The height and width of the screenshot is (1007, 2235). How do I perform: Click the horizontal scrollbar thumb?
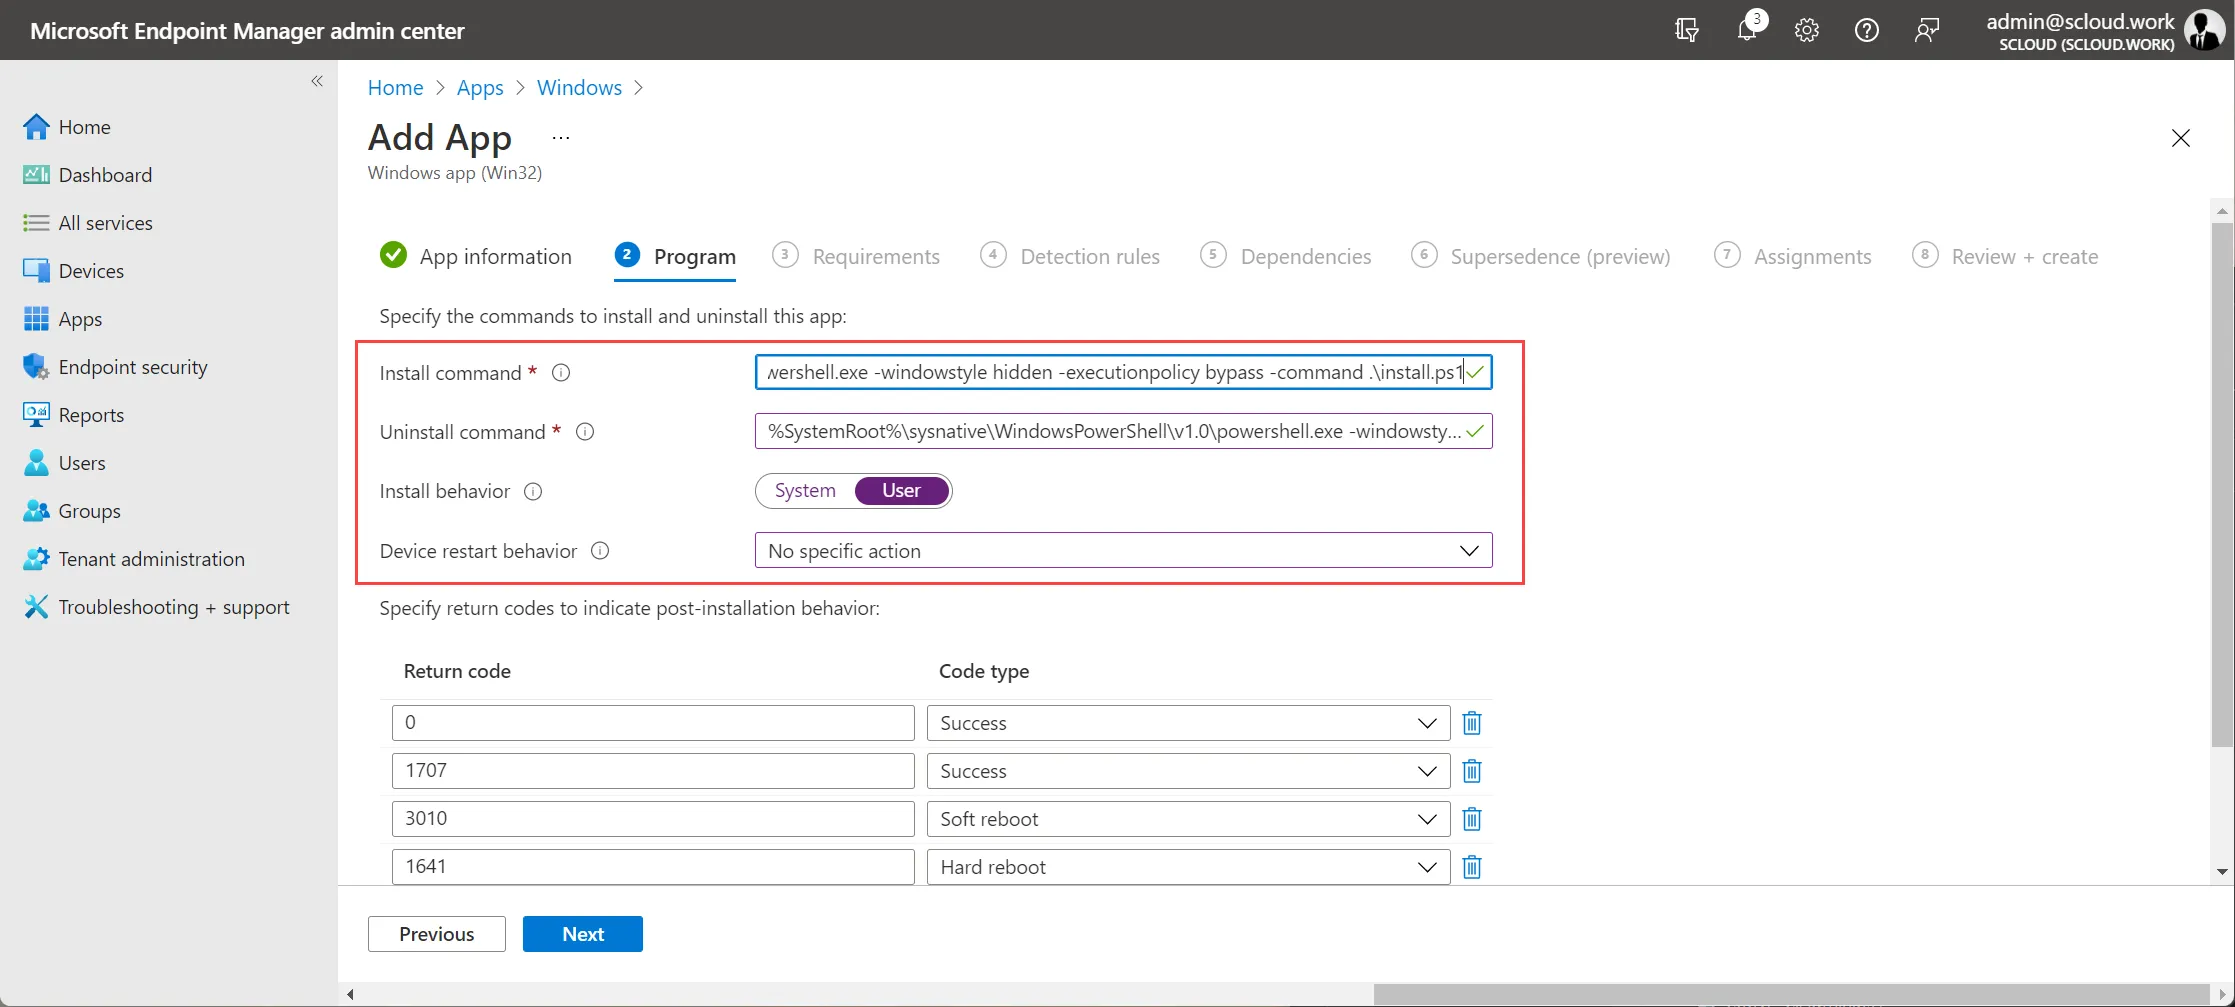1792,994
